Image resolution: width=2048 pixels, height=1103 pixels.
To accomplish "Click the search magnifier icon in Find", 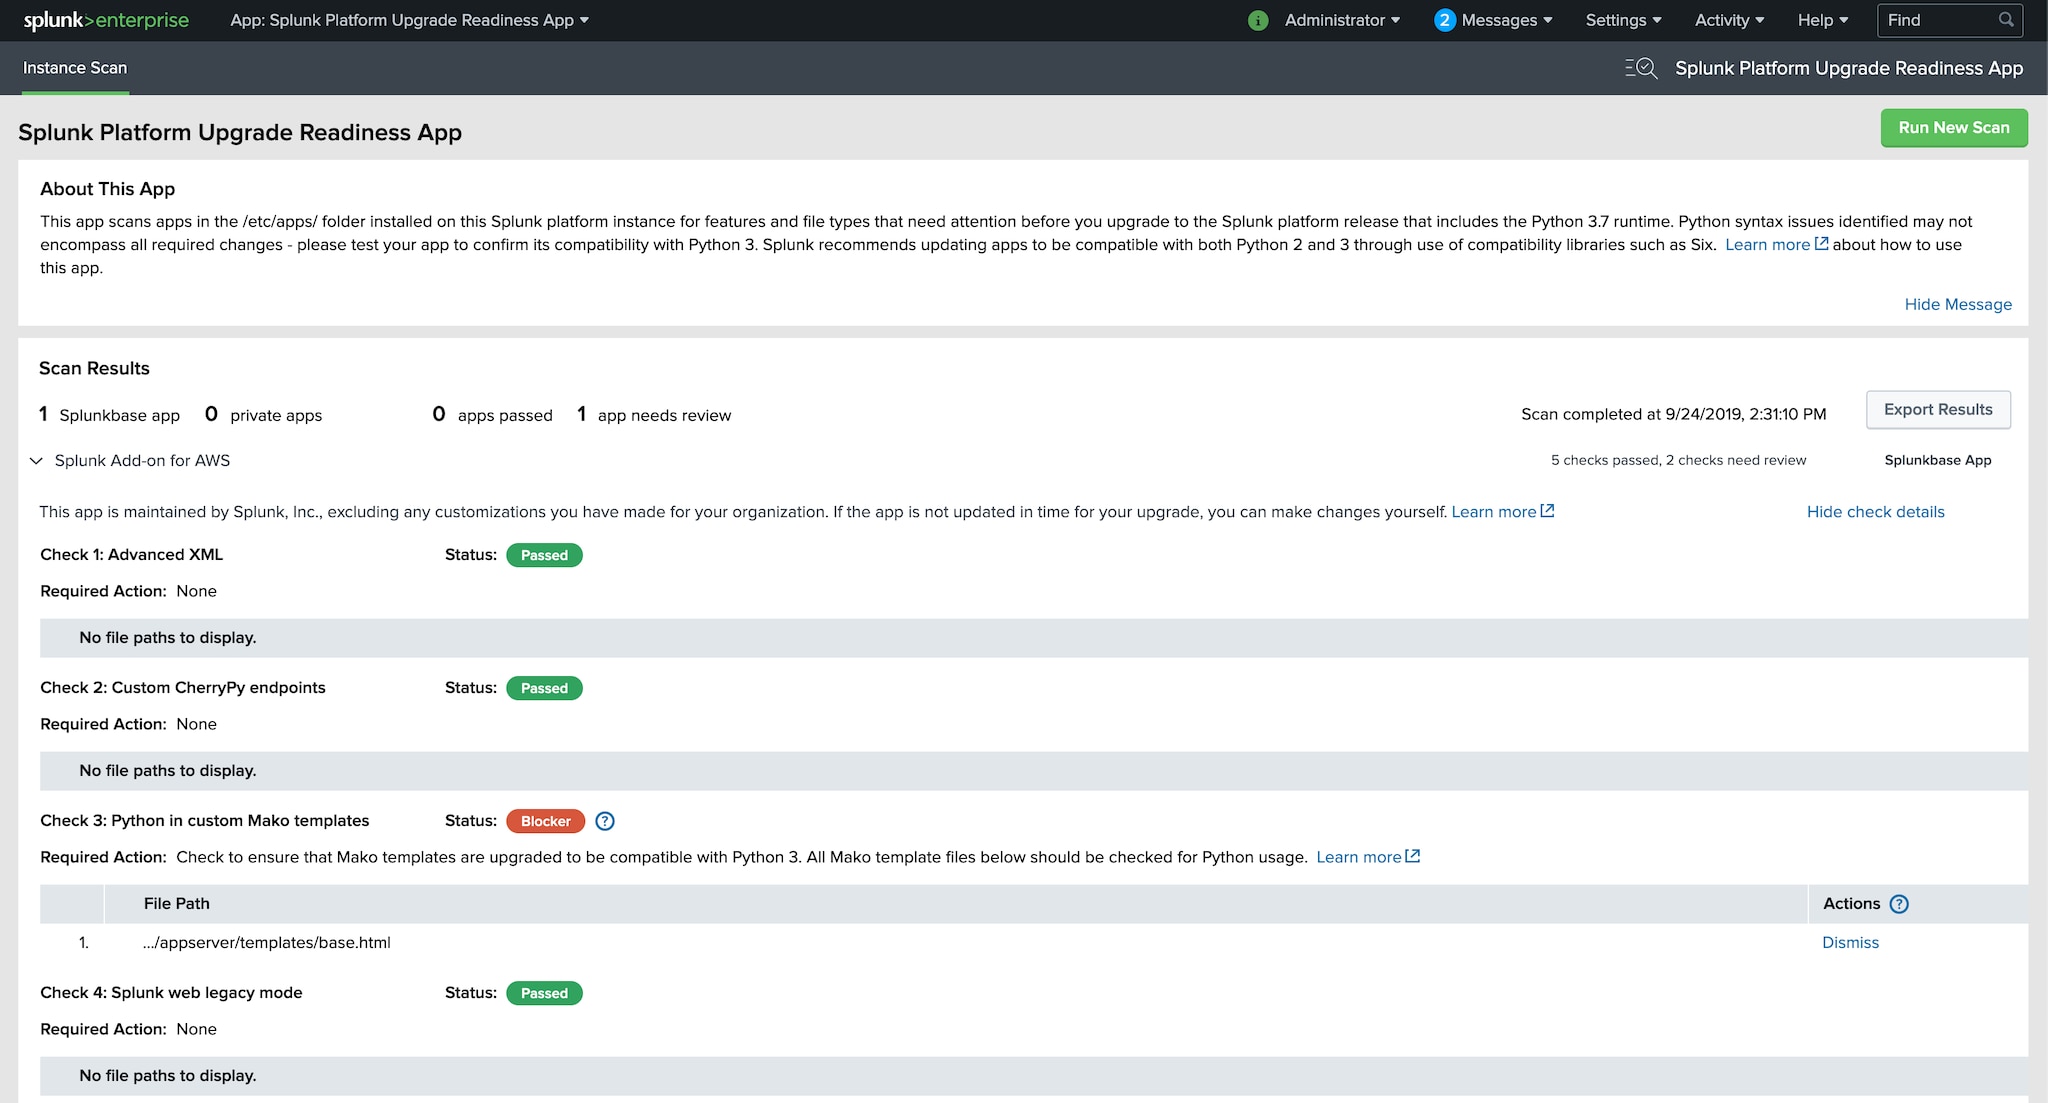I will [x=2006, y=20].
